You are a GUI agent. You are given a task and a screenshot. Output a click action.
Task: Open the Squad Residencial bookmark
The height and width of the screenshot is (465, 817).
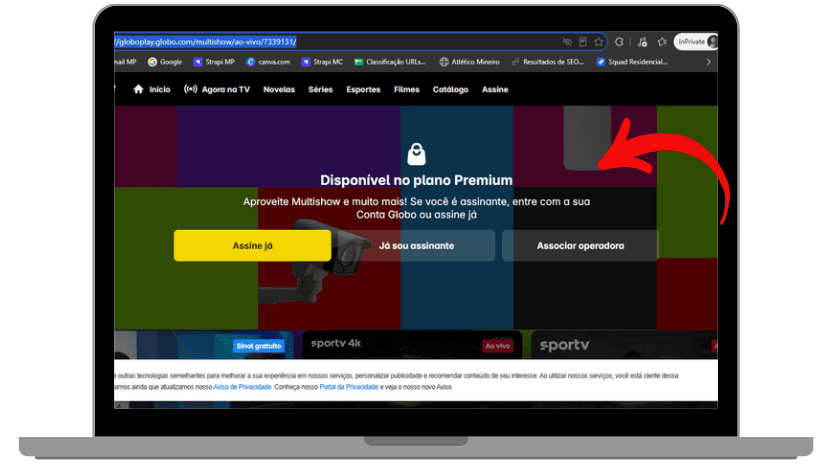(x=632, y=62)
